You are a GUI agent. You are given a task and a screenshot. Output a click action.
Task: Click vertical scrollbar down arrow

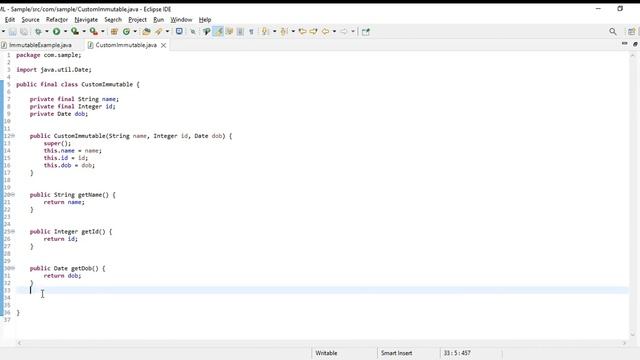pos(633,335)
